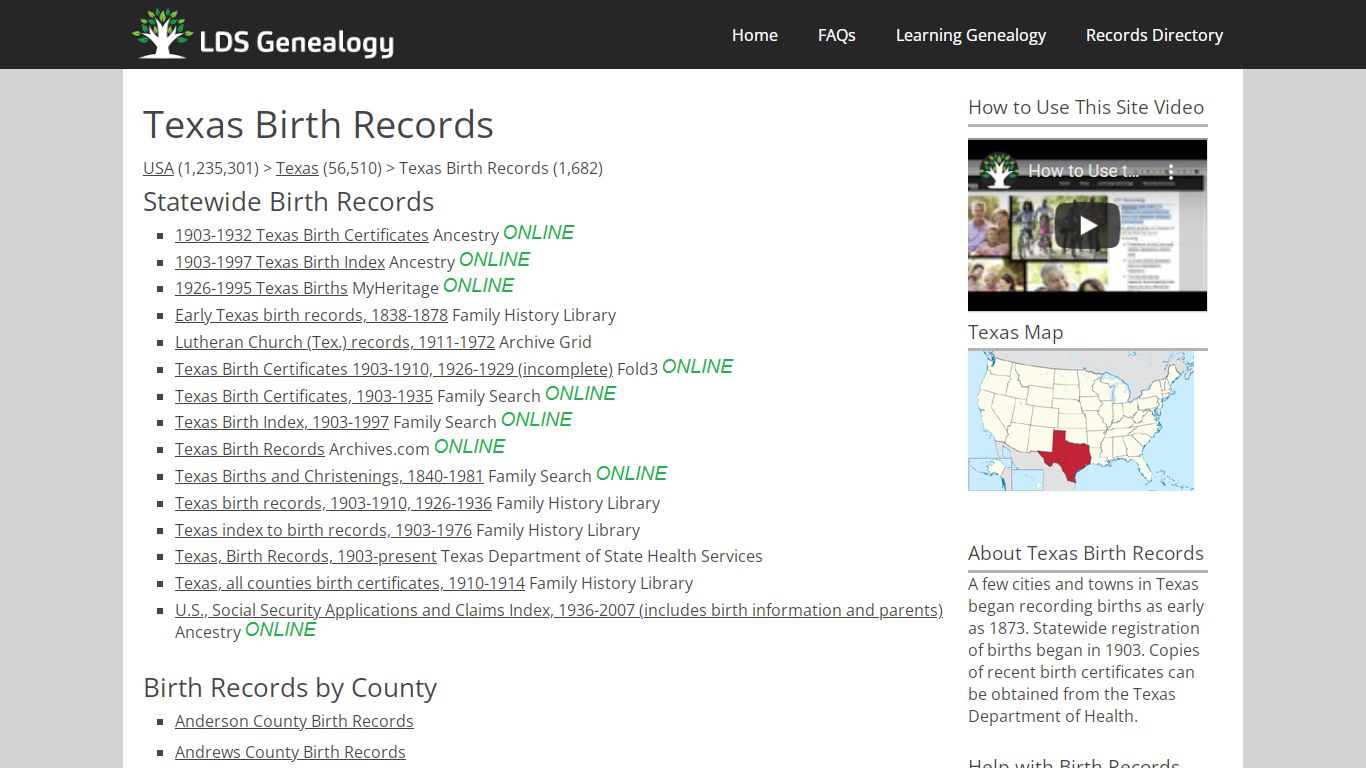Viewport: 1366px width, 768px height.
Task: Click Help with Birth Records heading
Action: pyautogui.click(x=1074, y=763)
